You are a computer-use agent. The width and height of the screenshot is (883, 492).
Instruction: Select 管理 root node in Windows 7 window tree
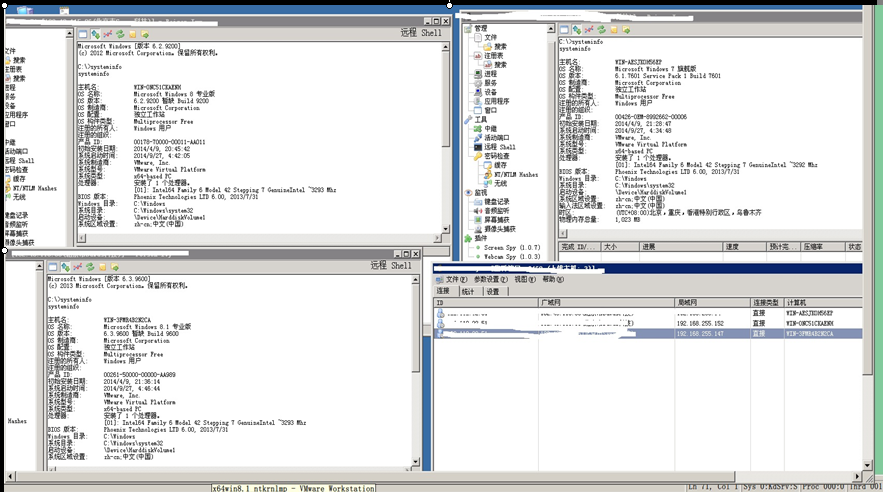tap(480, 28)
